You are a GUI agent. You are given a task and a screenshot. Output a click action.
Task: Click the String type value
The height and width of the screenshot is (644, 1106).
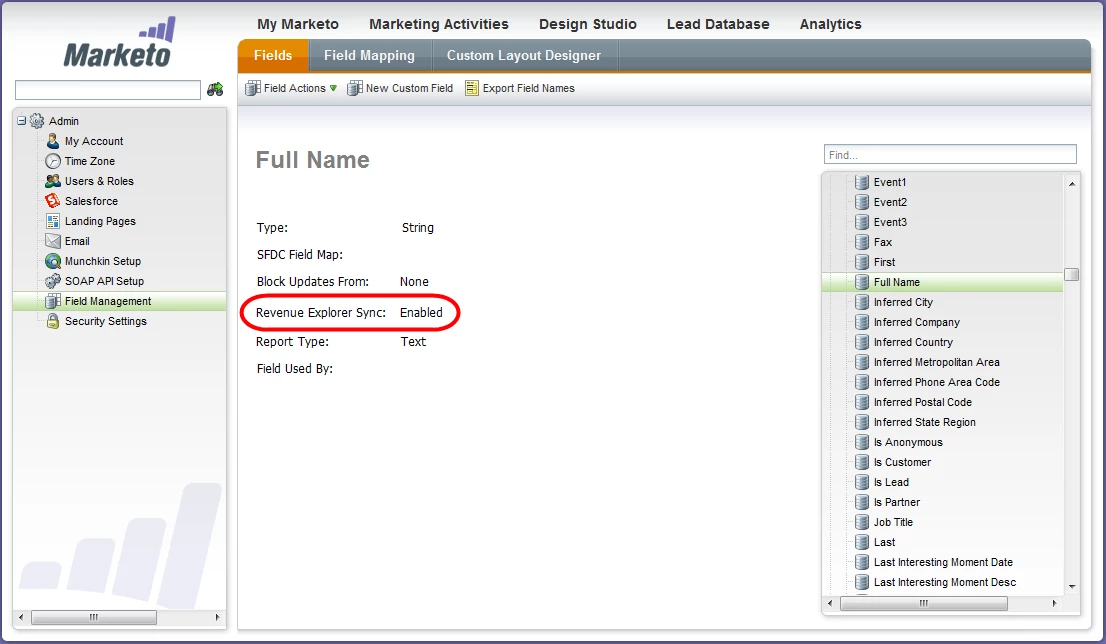pos(418,228)
